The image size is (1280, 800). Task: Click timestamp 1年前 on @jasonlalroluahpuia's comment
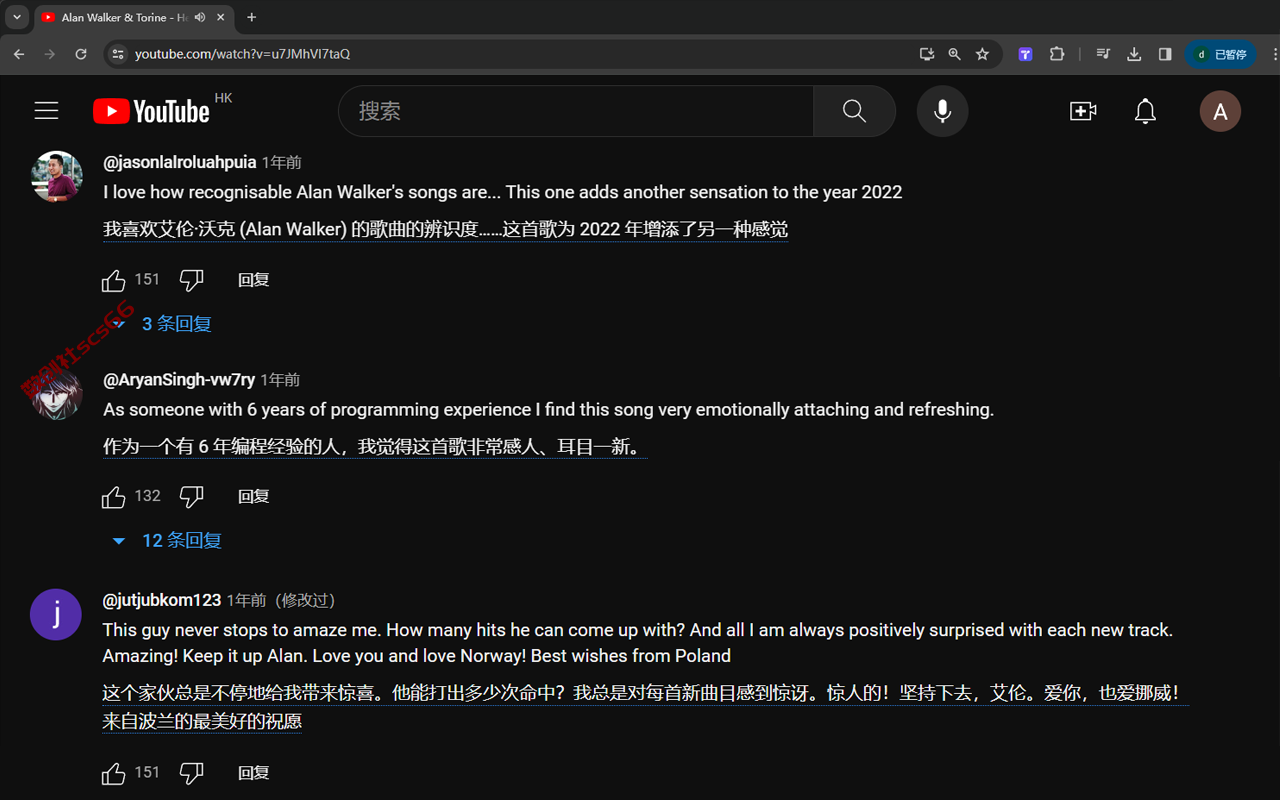pos(282,162)
